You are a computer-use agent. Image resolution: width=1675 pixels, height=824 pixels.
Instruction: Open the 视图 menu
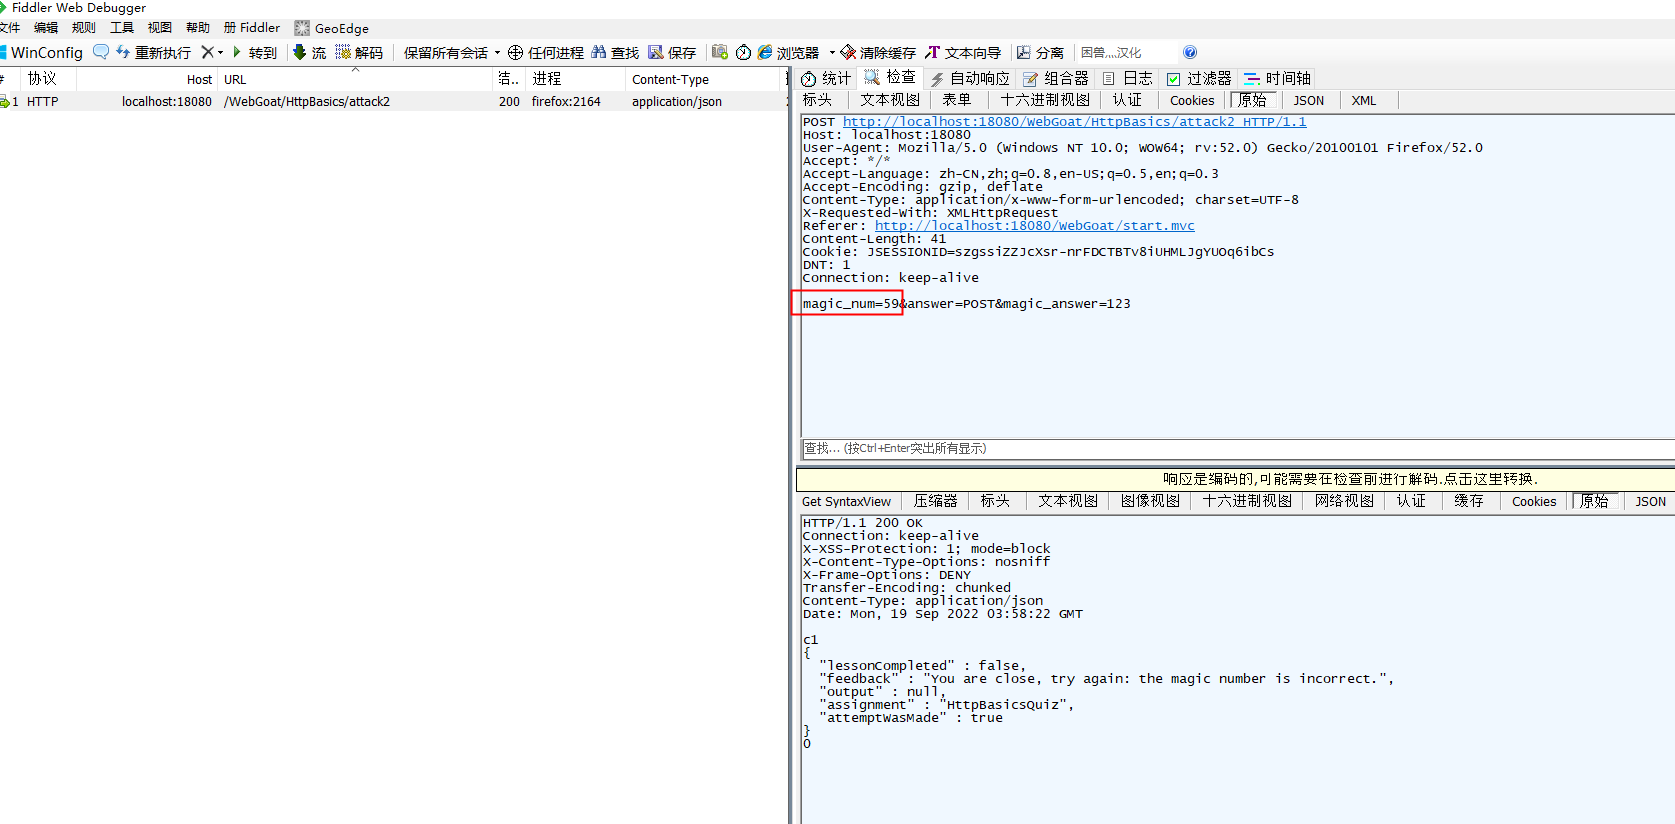pos(160,28)
